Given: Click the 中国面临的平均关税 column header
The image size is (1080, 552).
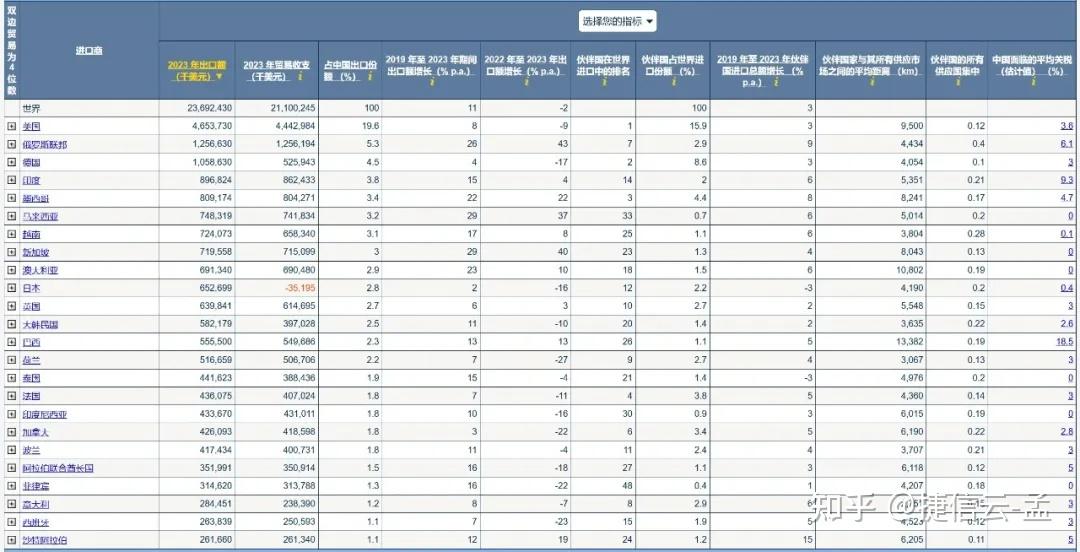Looking at the screenshot, I should [1032, 65].
